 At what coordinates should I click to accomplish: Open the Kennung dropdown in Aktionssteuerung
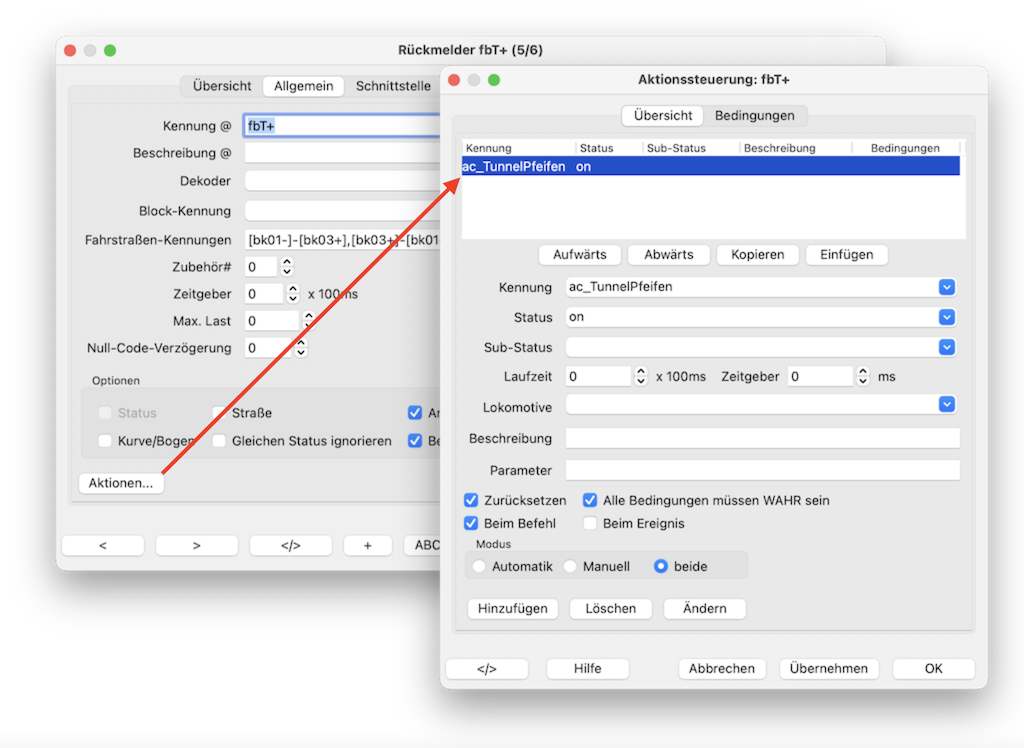point(947,287)
